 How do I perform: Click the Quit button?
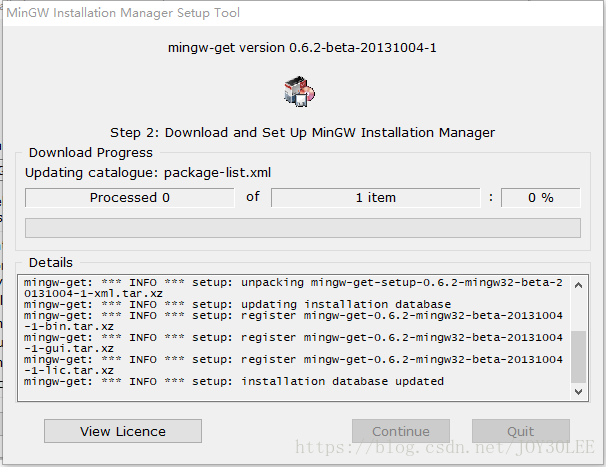point(521,431)
